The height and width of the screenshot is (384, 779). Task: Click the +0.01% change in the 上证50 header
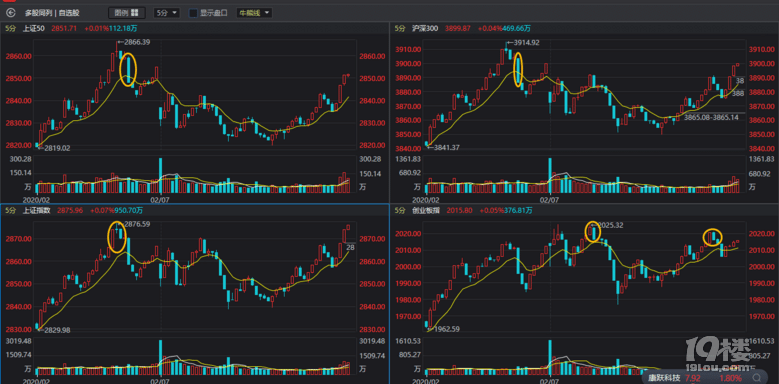pos(96,29)
